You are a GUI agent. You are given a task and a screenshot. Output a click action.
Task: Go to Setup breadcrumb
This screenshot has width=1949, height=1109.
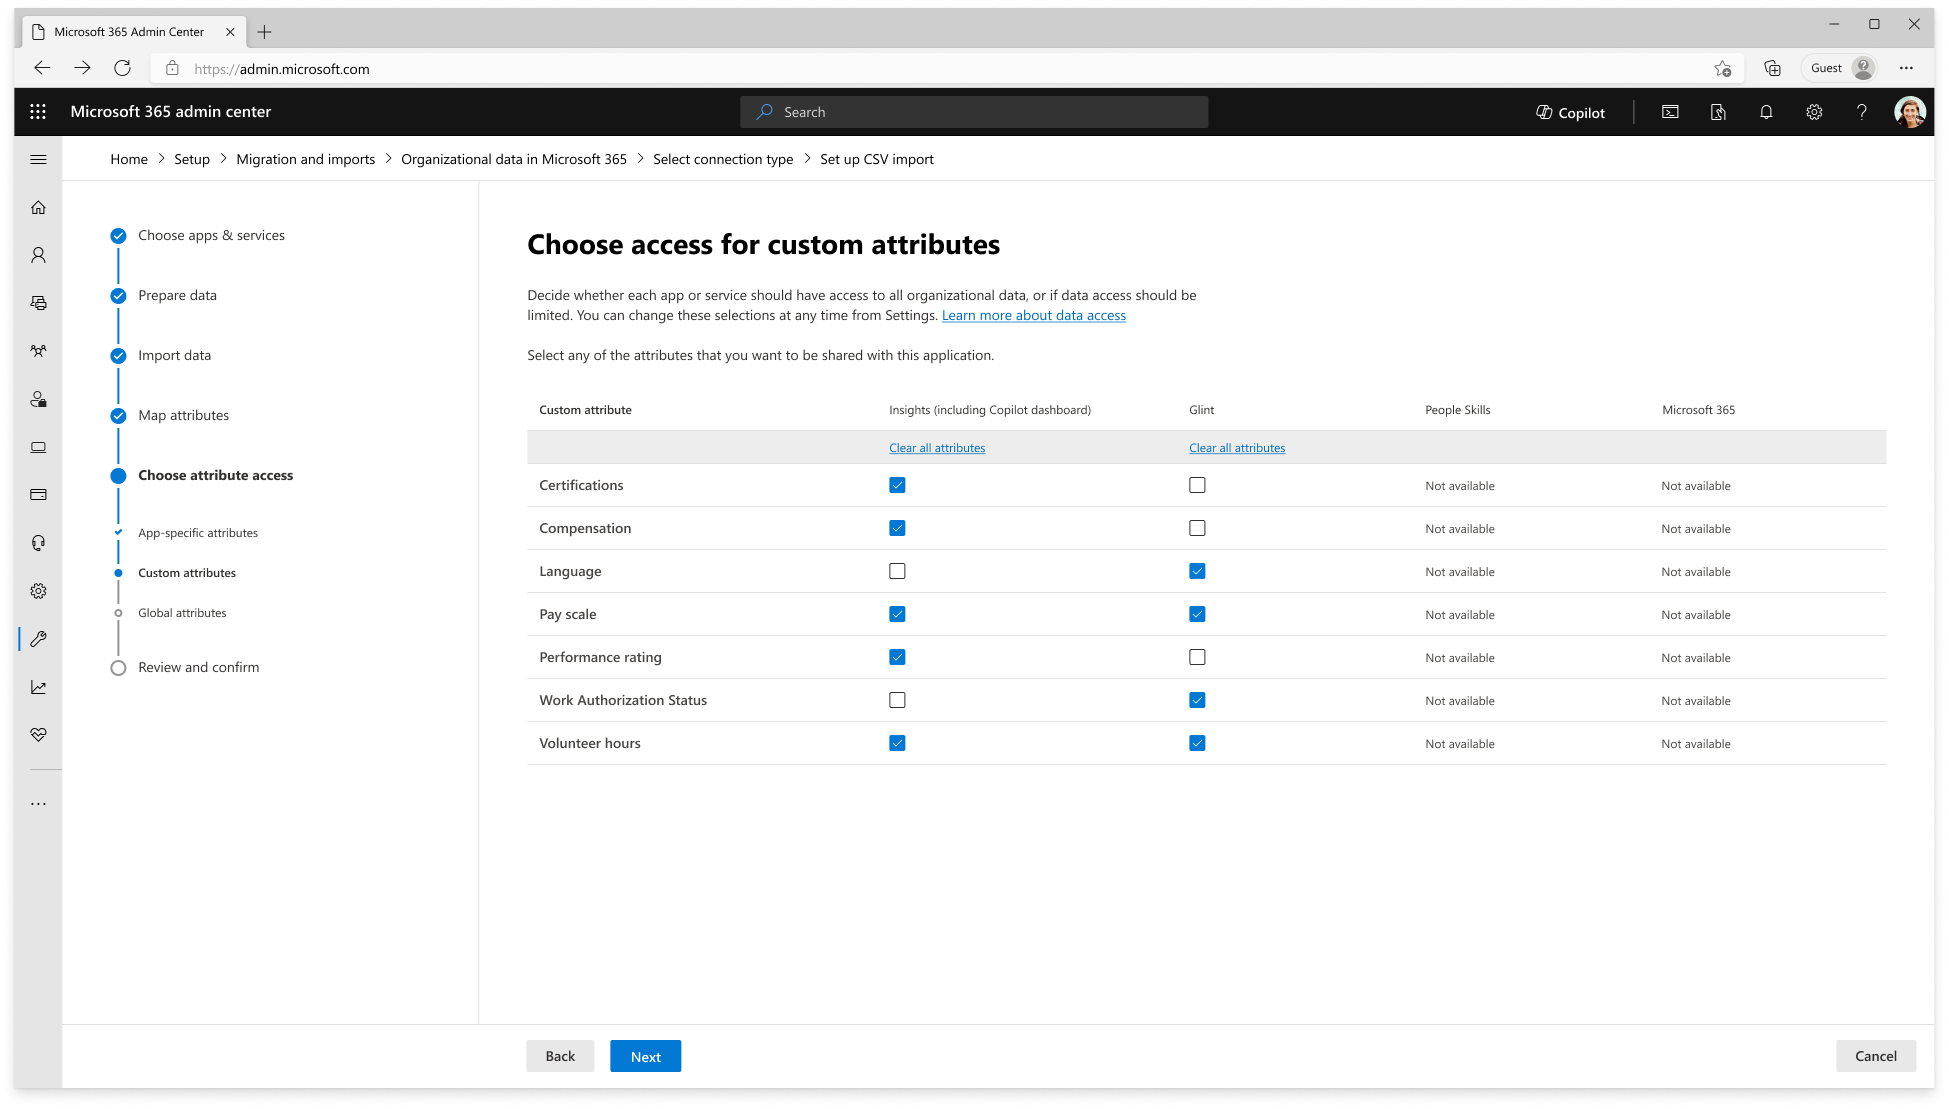point(192,159)
